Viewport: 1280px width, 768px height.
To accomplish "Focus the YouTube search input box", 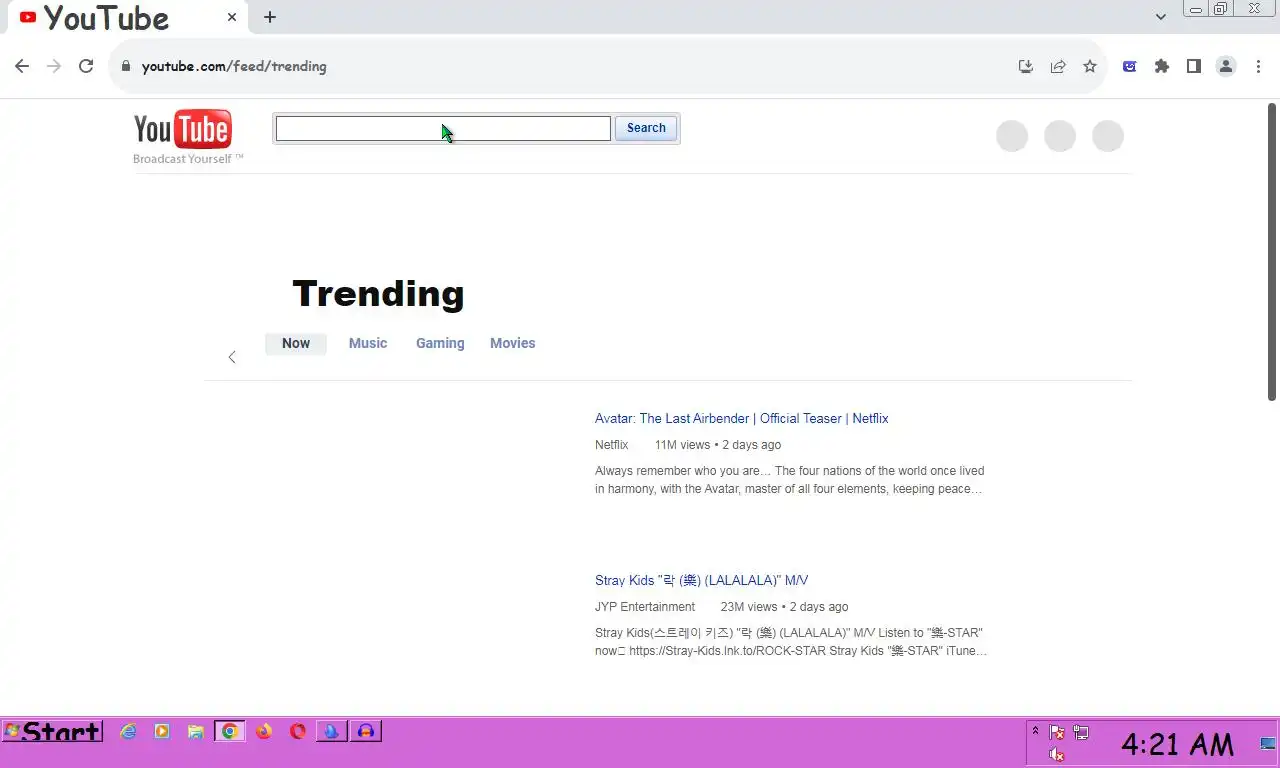I will pyautogui.click(x=443, y=128).
